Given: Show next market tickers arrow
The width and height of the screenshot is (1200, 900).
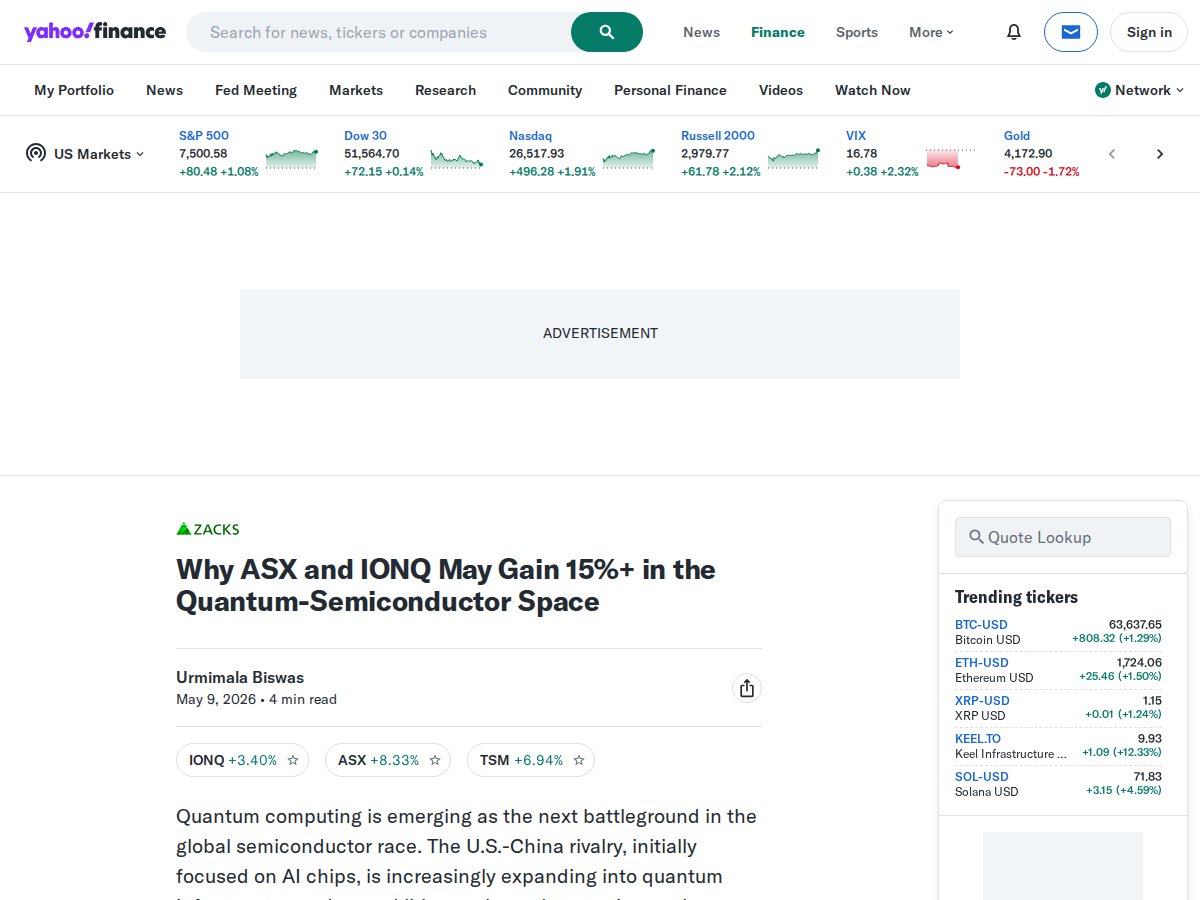Looking at the screenshot, I should (1160, 154).
